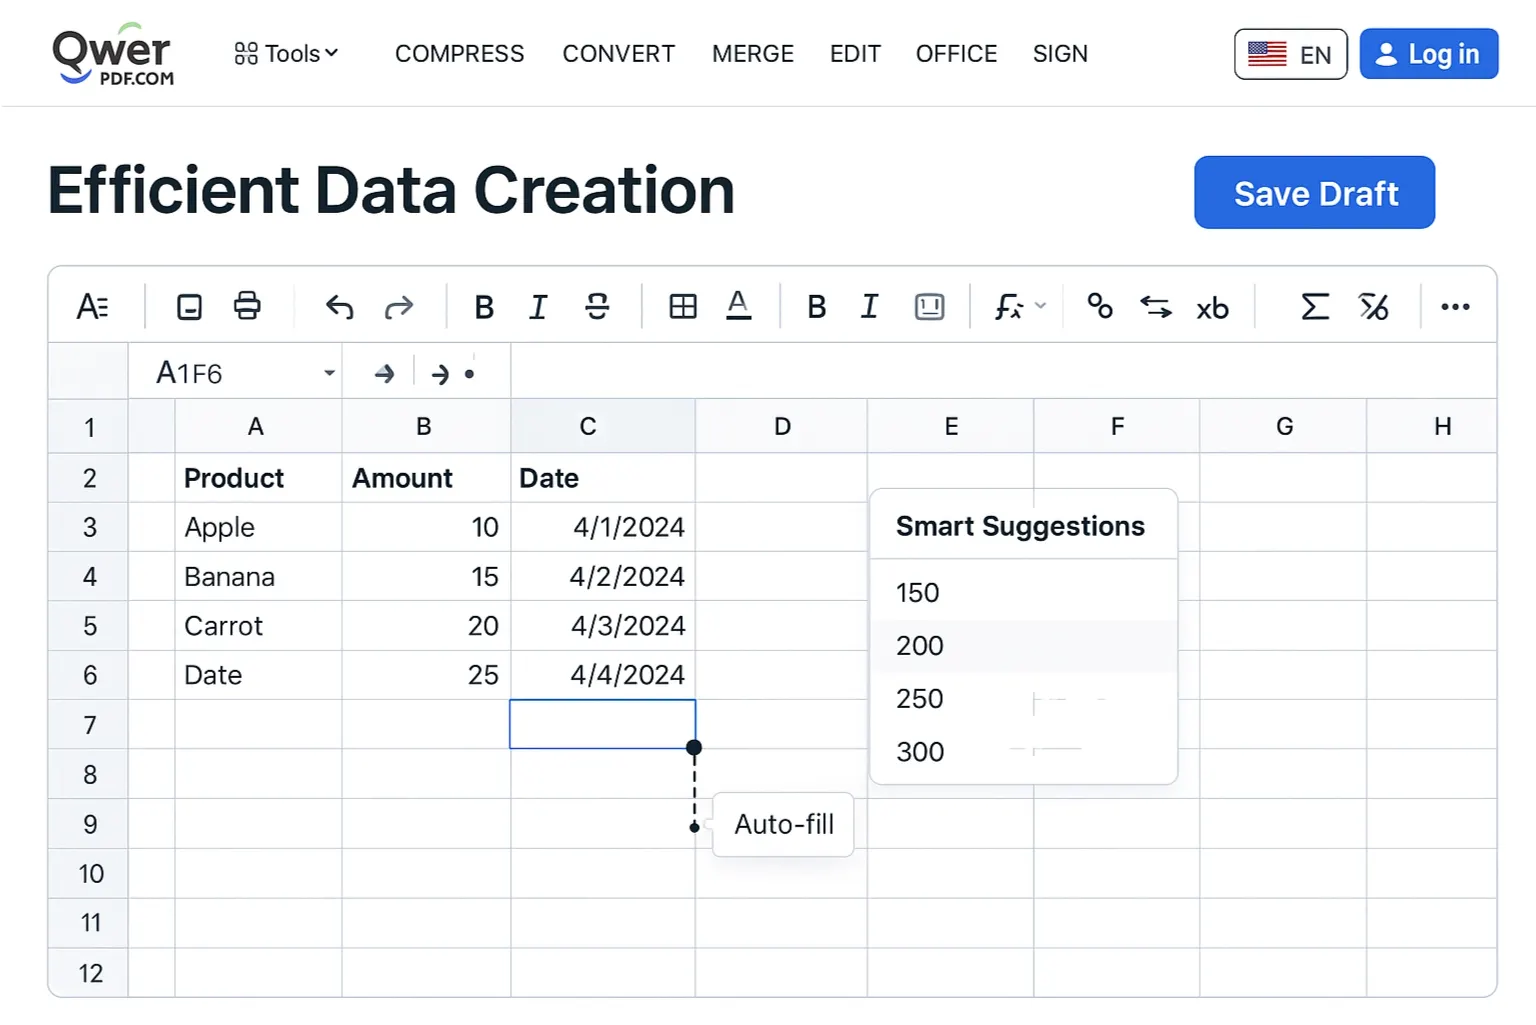Screen dimensions: 1536x1025
Task: Open the OFFICE menu item
Action: (956, 54)
